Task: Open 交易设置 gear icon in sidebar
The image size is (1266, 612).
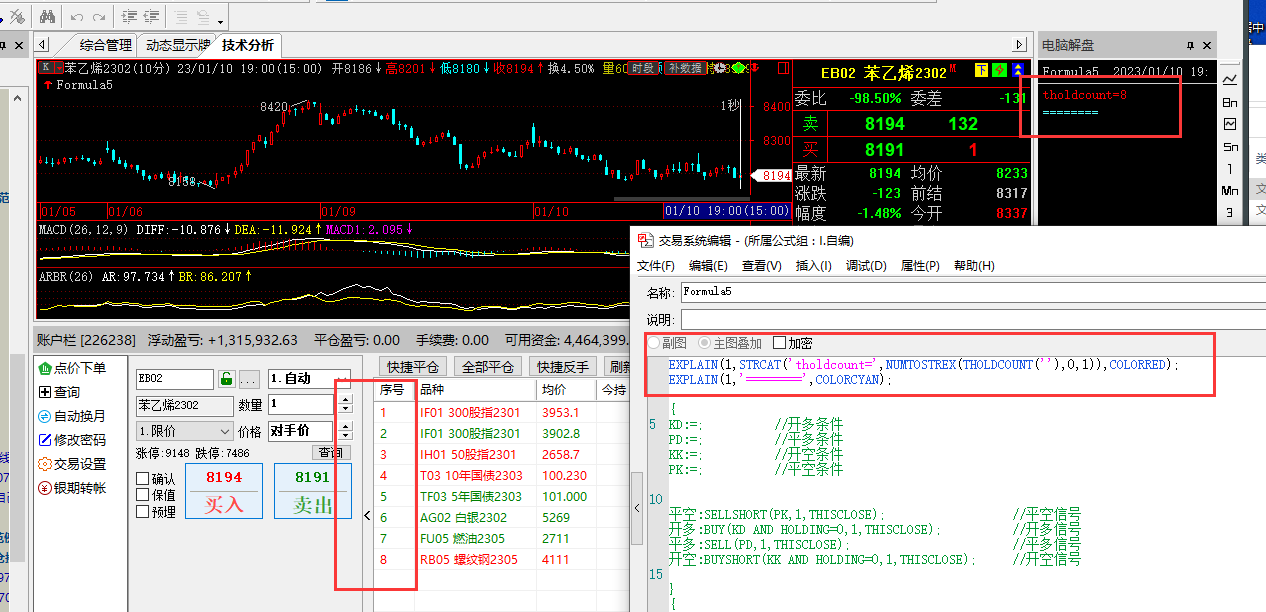Action: pyautogui.click(x=45, y=464)
